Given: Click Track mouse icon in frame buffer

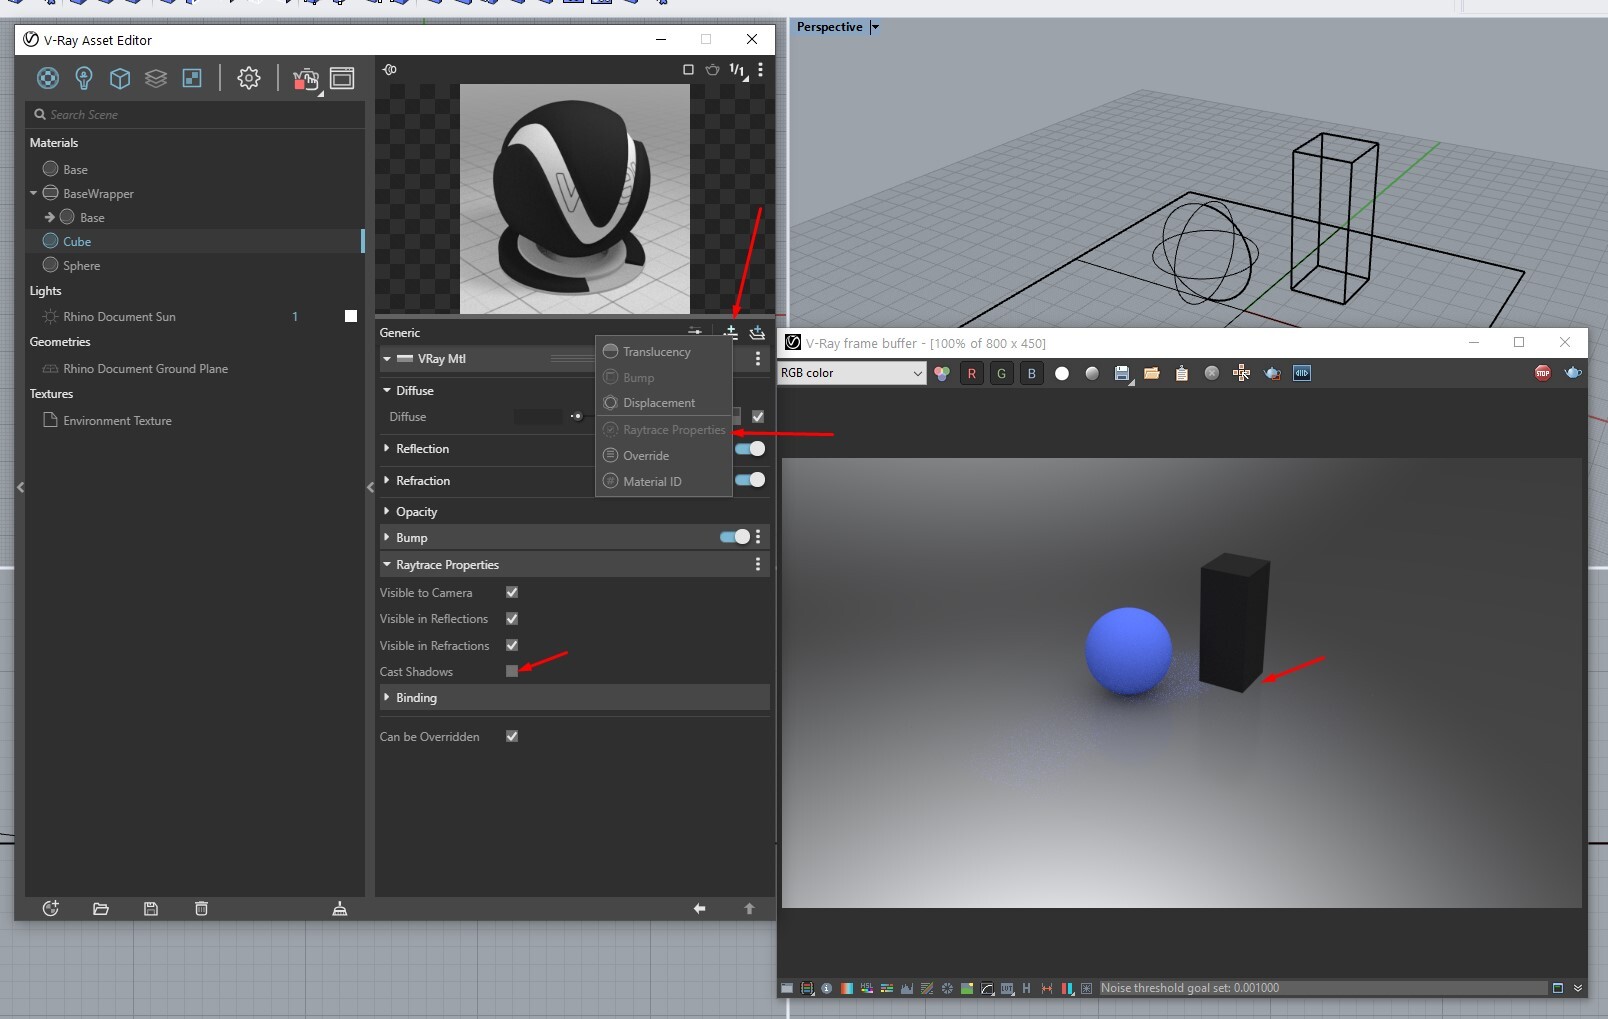Looking at the screenshot, I should point(1242,373).
